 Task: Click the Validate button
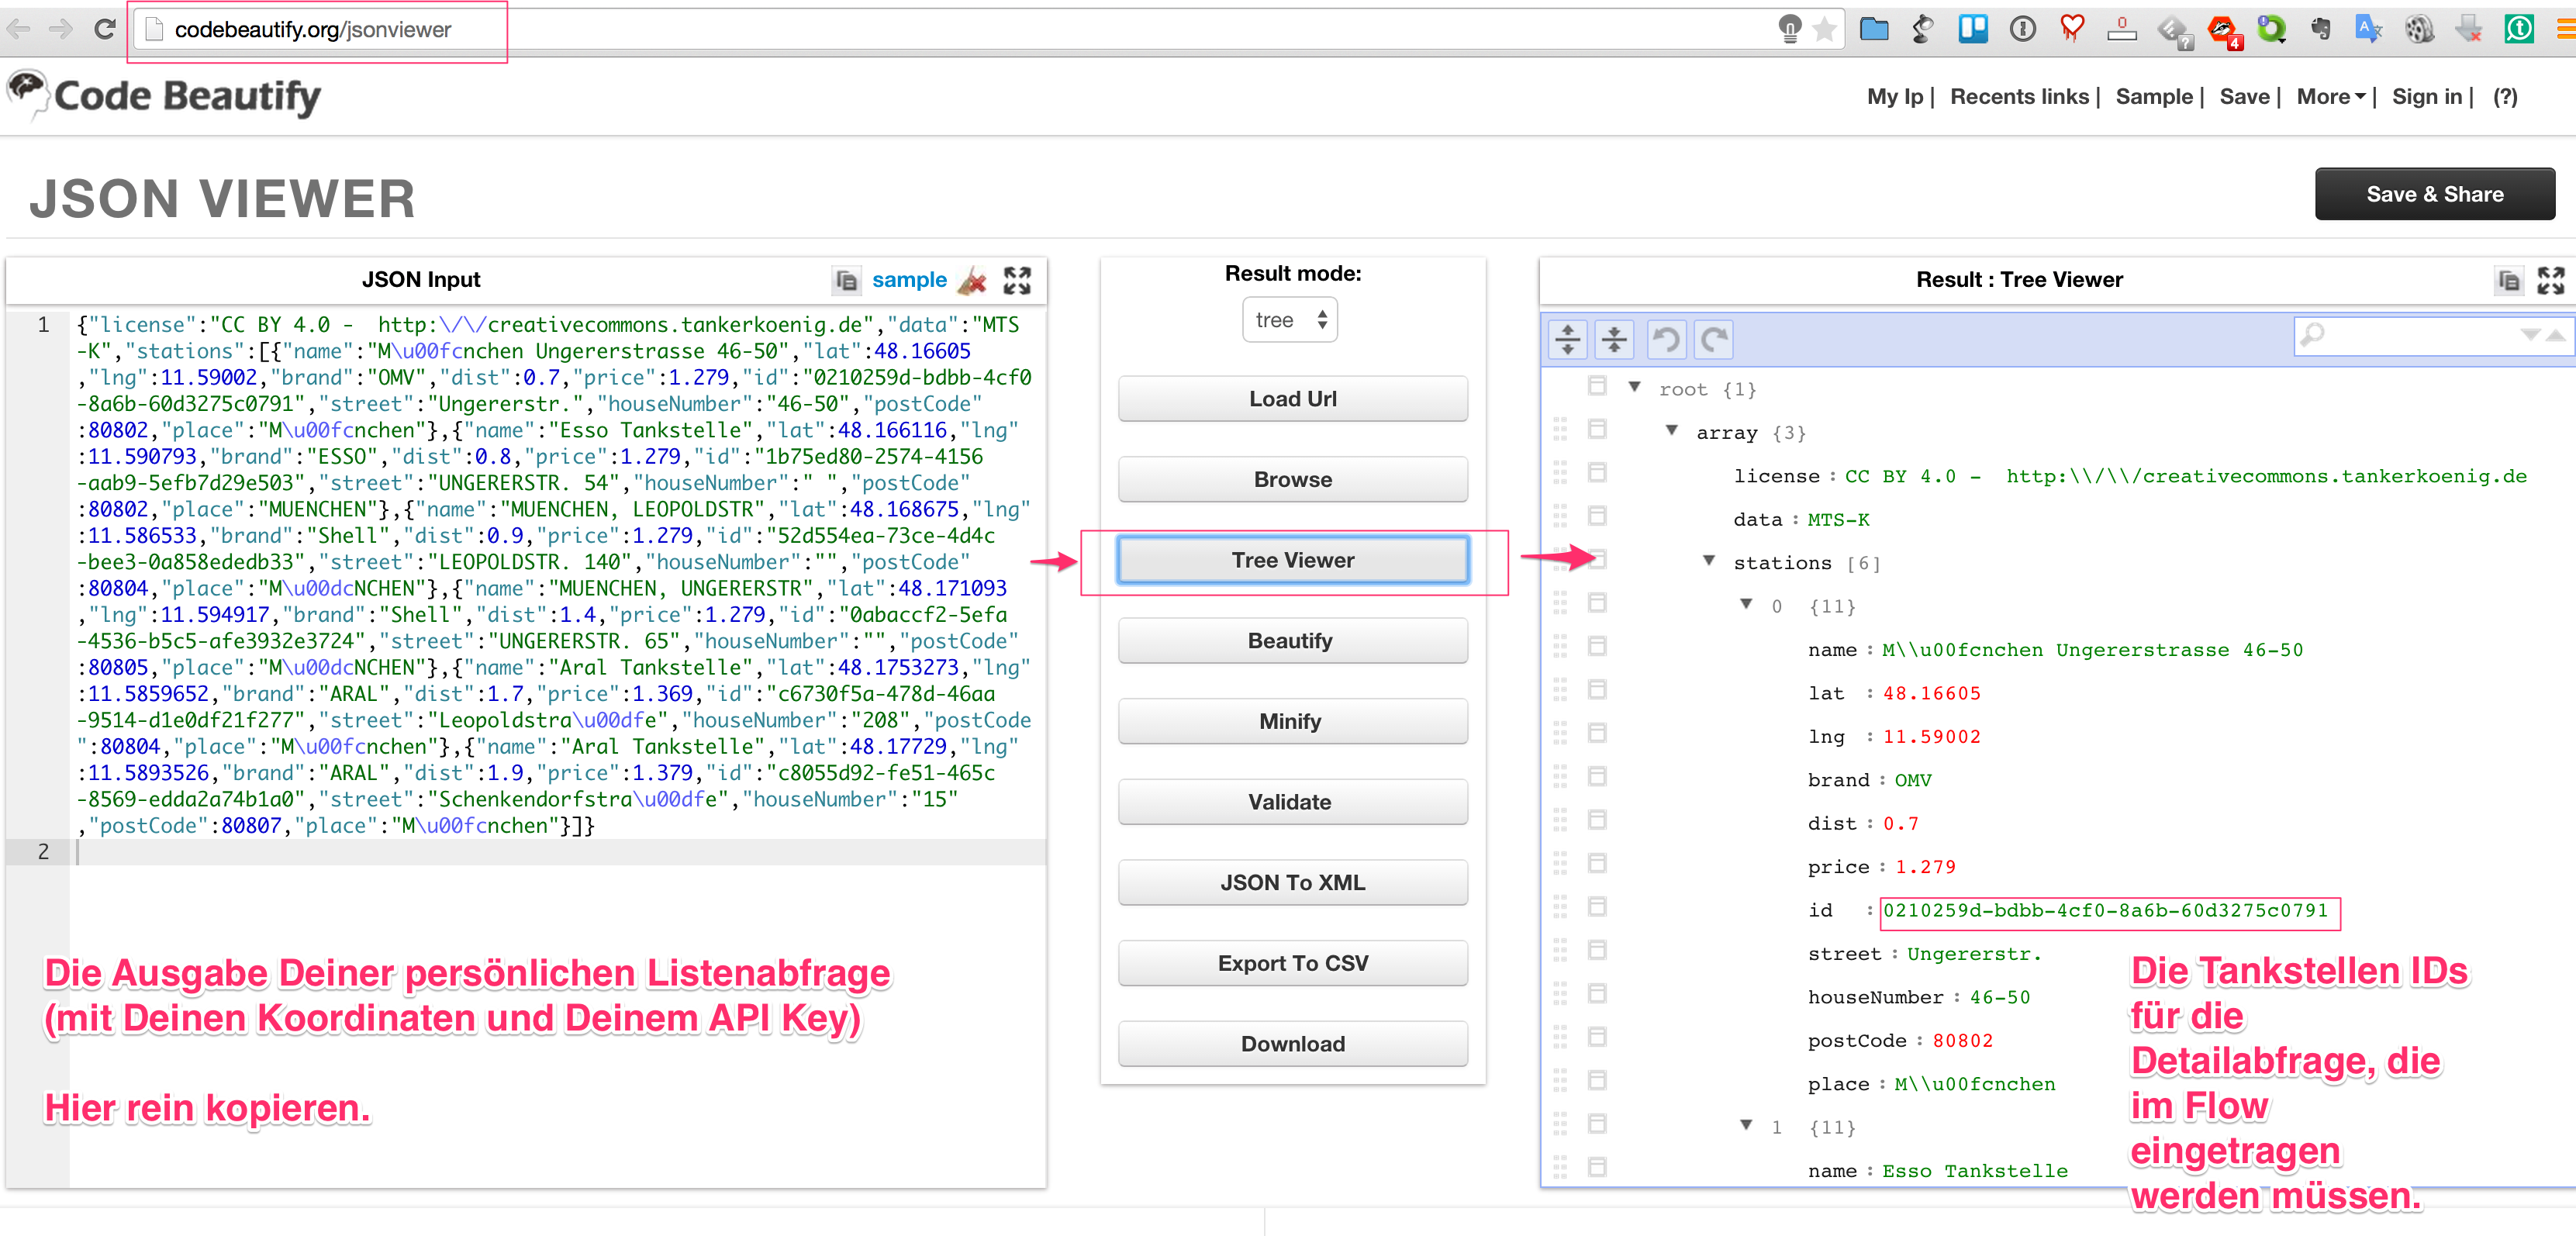(x=1292, y=802)
